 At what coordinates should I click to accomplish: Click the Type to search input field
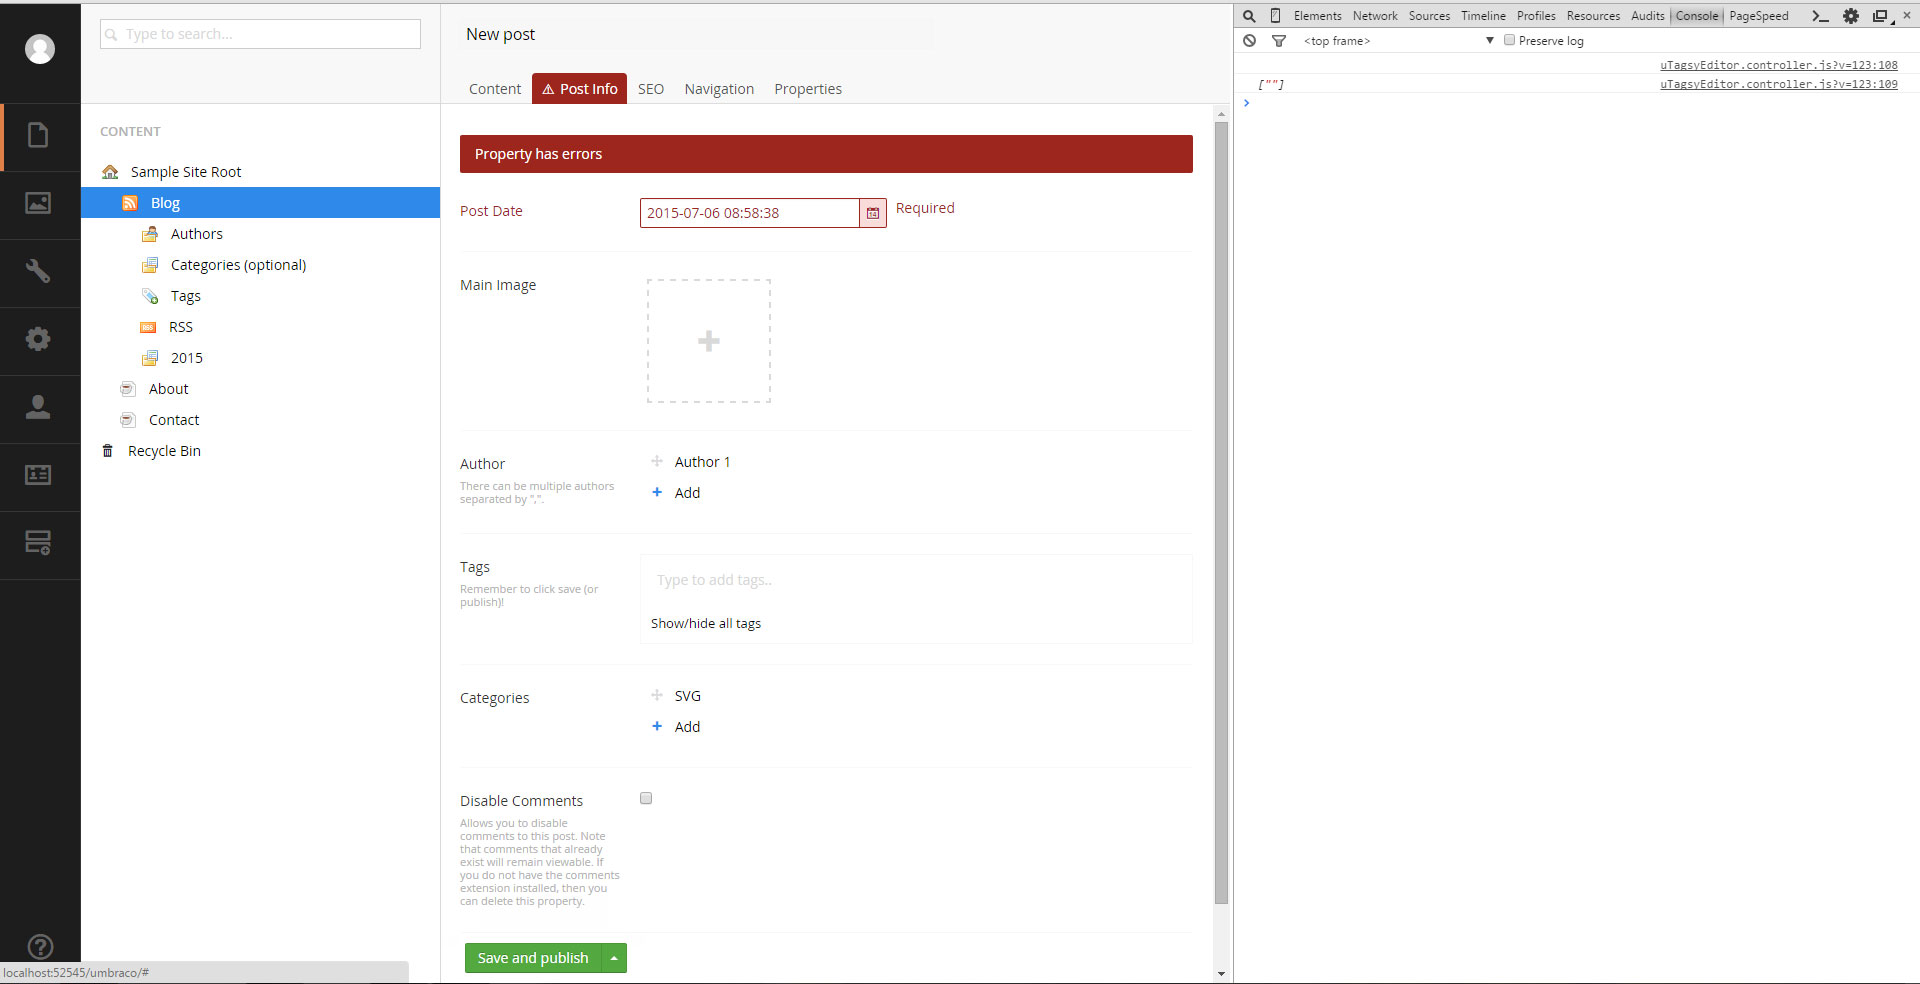coord(260,34)
